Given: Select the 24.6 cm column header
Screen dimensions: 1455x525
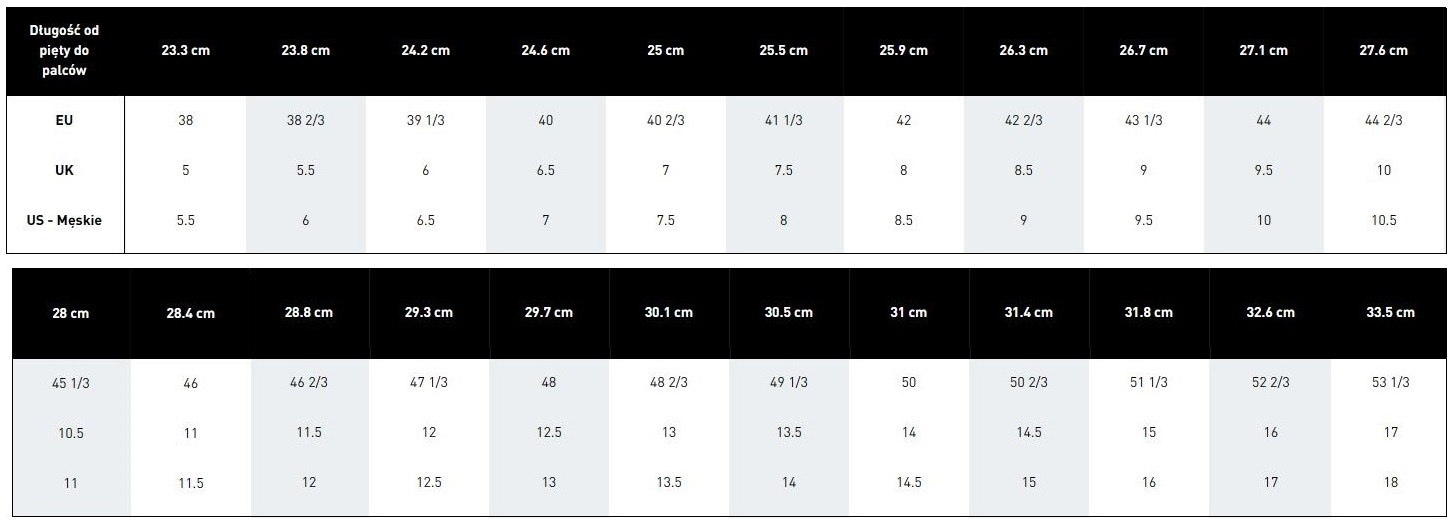Looking at the screenshot, I should click(545, 50).
